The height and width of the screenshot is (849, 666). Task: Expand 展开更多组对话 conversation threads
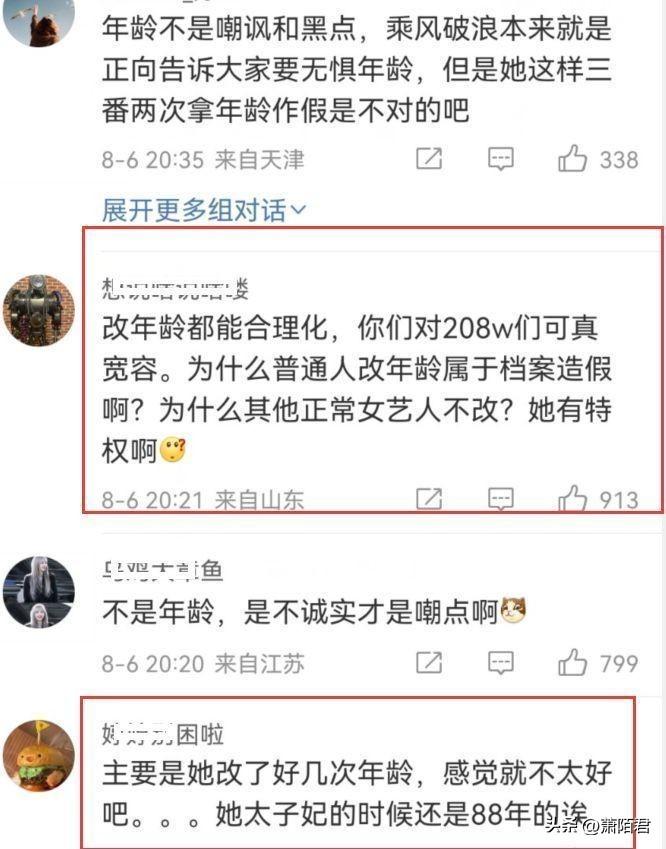[x=204, y=210]
